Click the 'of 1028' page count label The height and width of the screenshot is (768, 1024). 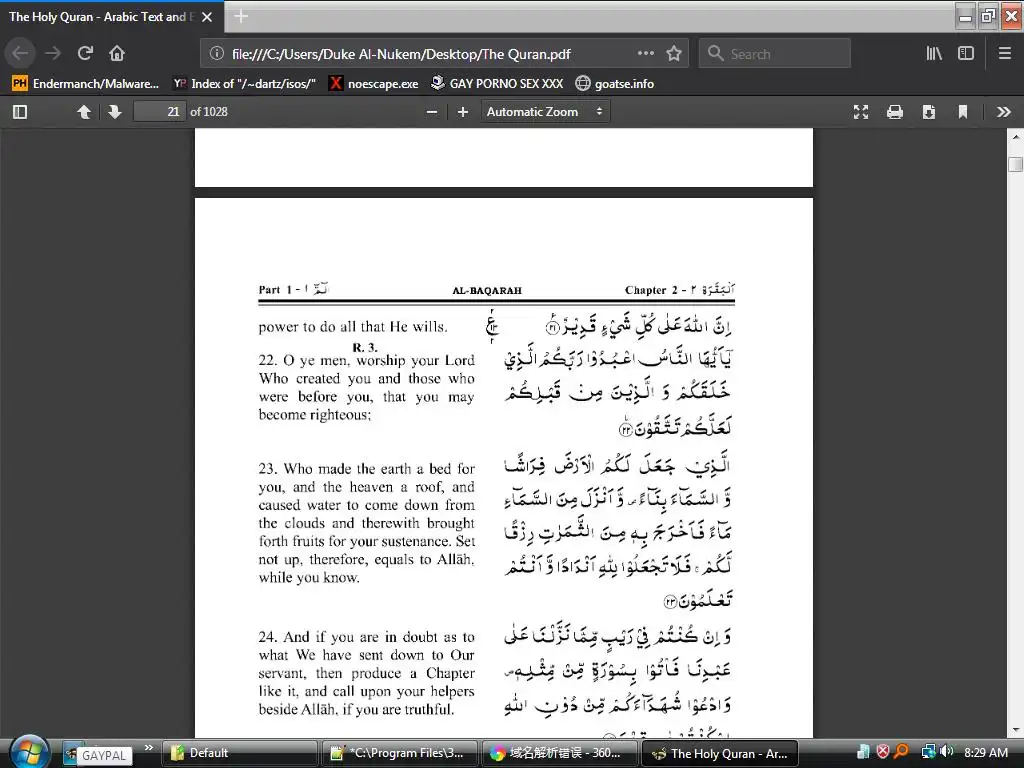point(209,112)
